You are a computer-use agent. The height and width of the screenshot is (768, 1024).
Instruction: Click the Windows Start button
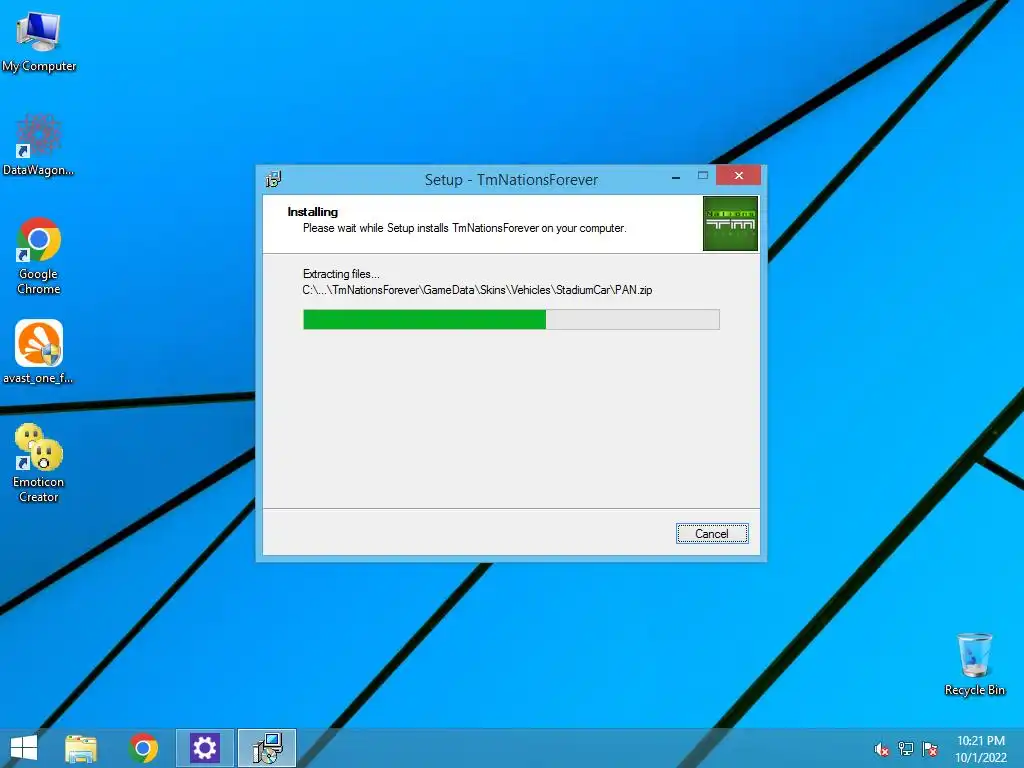click(24, 748)
